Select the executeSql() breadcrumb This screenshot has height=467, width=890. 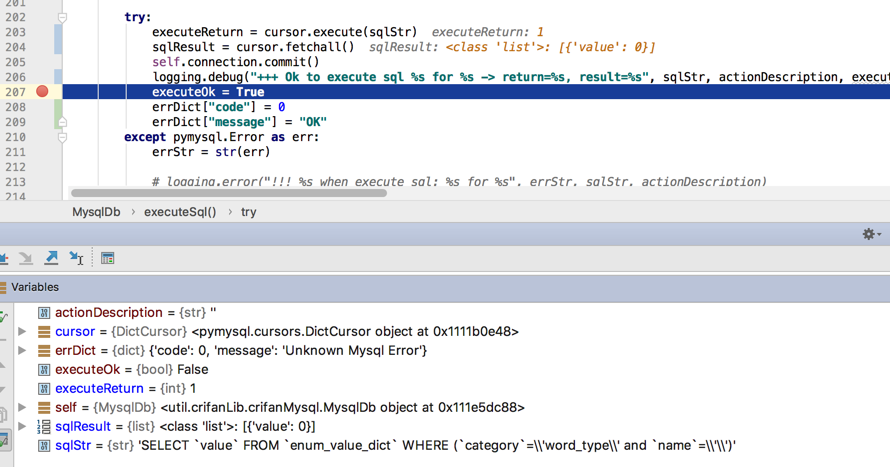180,212
